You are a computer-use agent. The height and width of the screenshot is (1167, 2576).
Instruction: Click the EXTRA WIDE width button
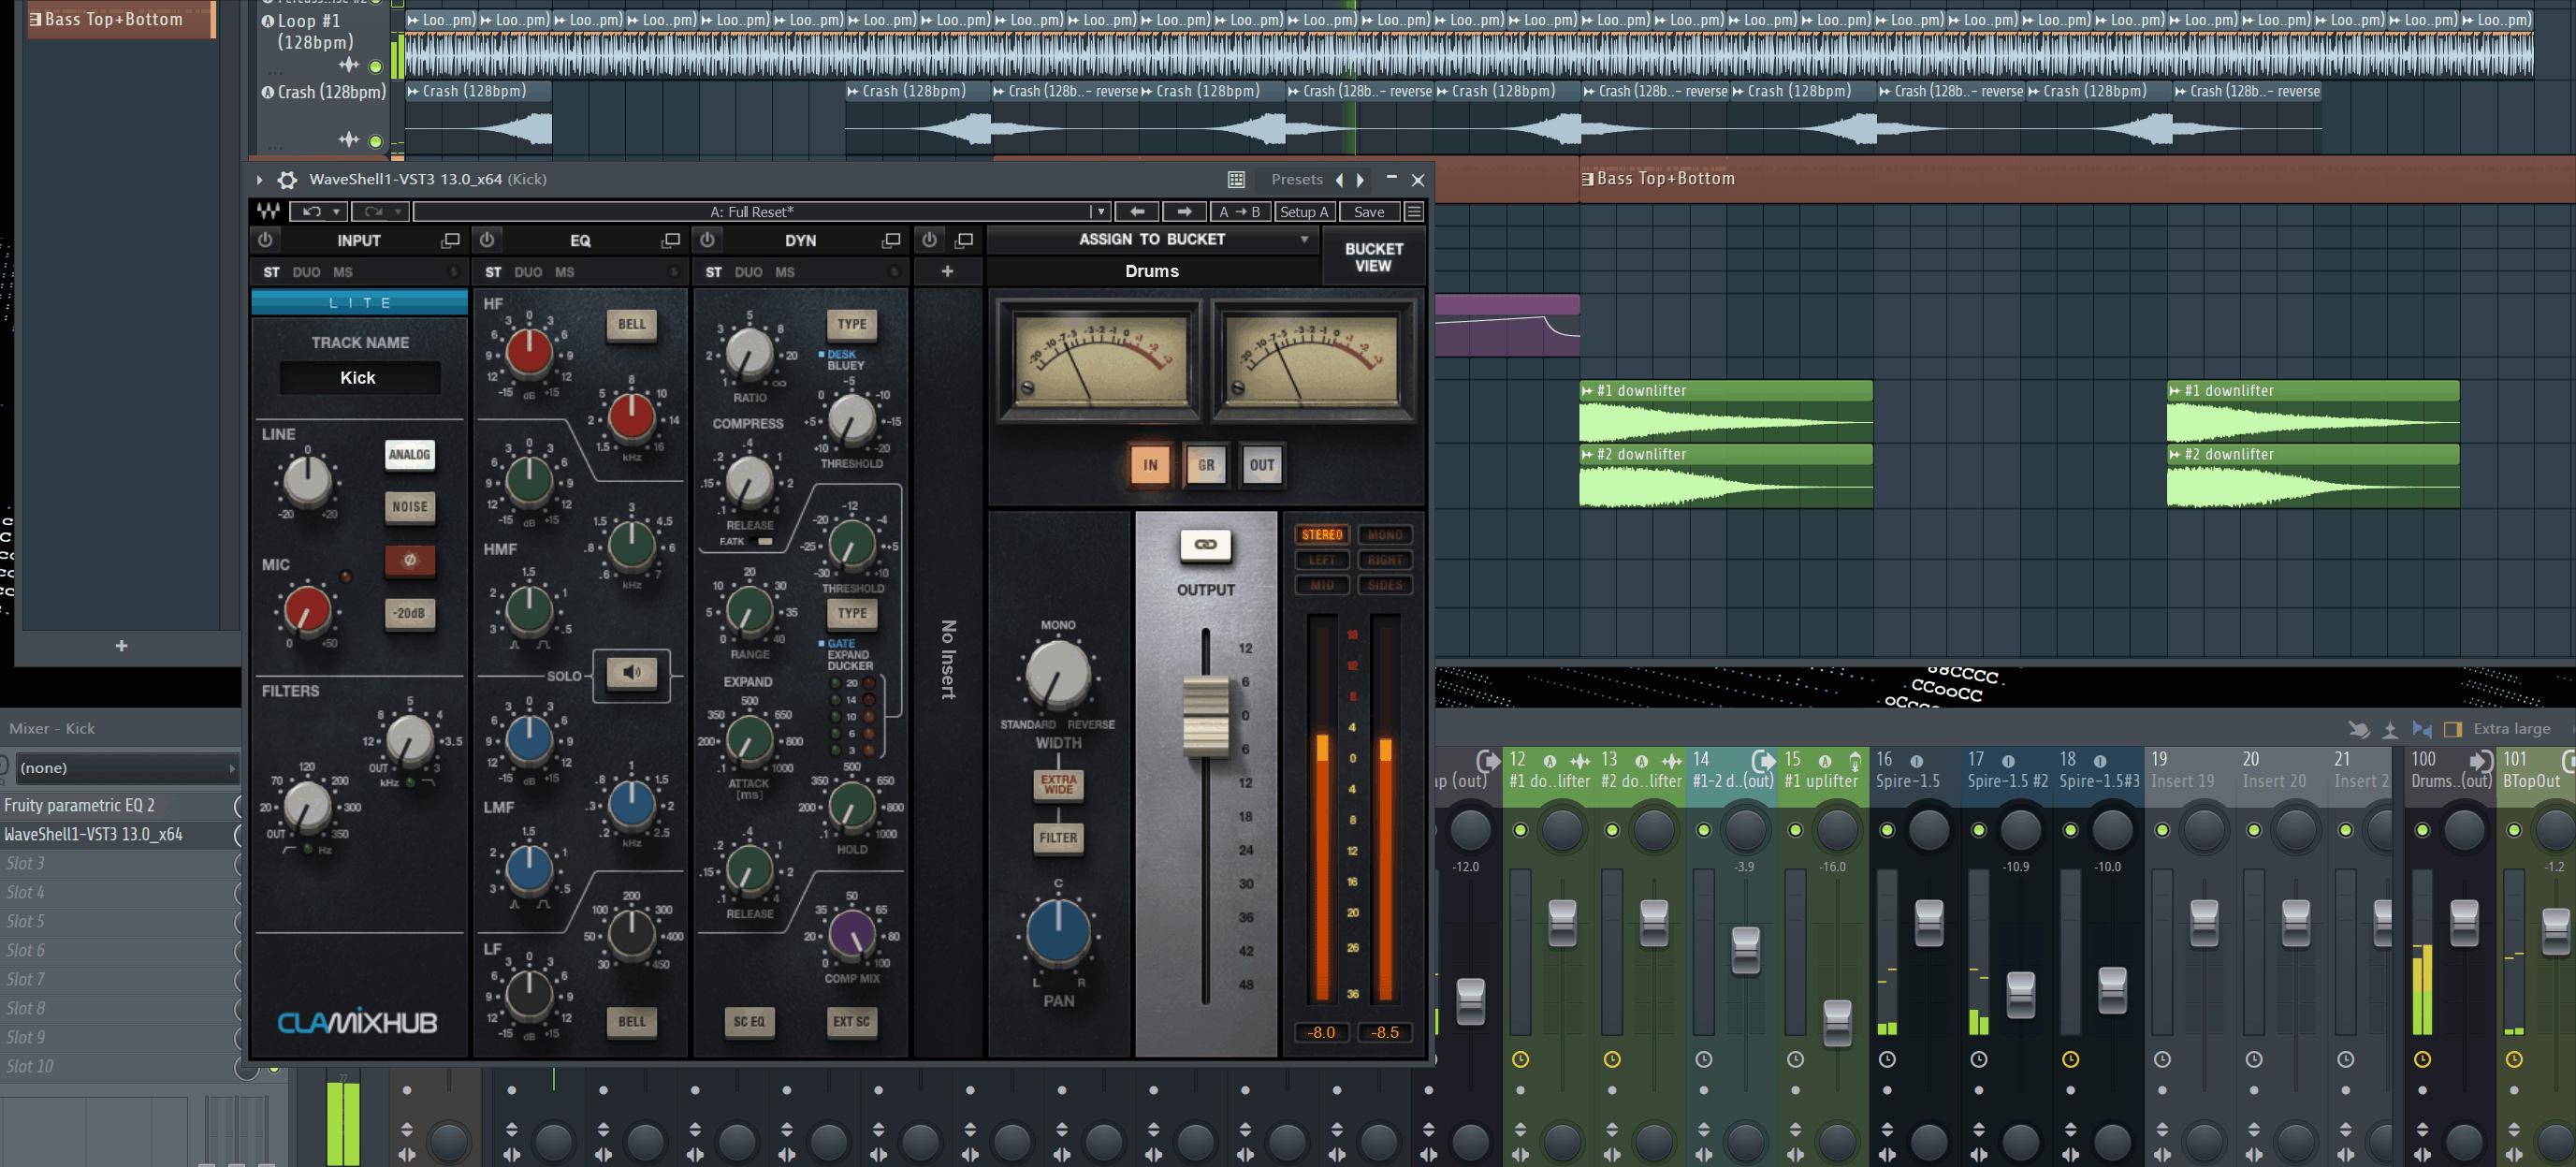click(1058, 785)
